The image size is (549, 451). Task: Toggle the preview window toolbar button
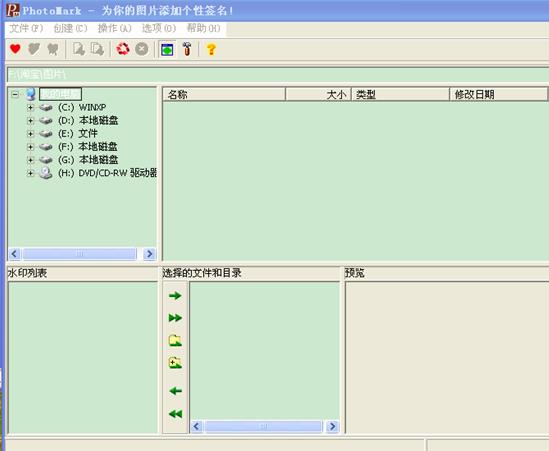[167, 49]
